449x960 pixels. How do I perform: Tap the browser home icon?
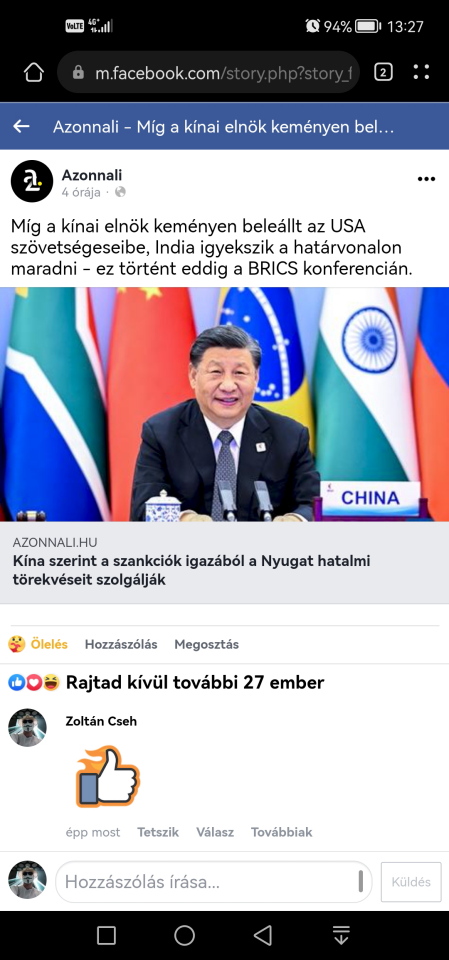(x=34, y=73)
